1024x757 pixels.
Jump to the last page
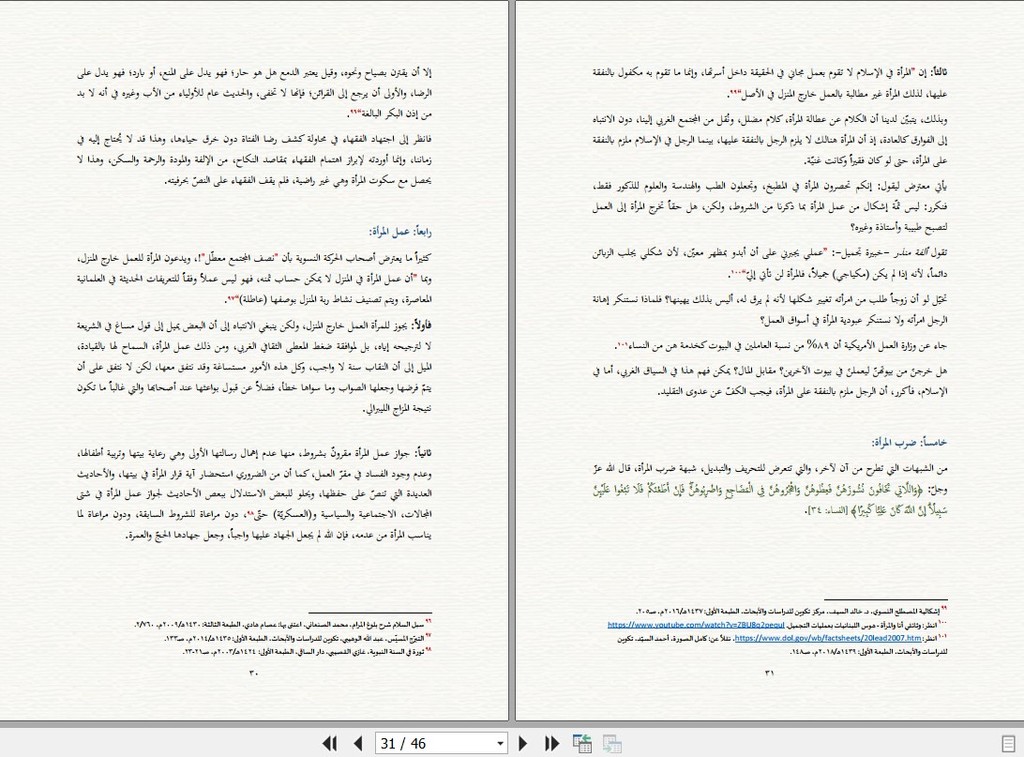(552, 743)
